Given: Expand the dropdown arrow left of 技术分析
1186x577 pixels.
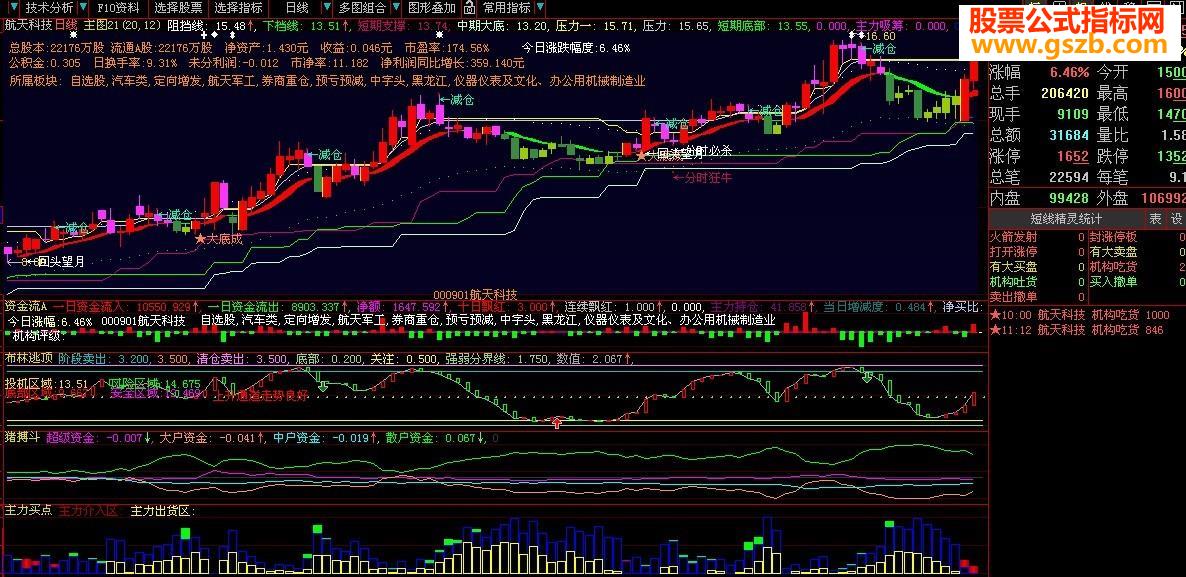Looking at the screenshot, I should [12, 8].
